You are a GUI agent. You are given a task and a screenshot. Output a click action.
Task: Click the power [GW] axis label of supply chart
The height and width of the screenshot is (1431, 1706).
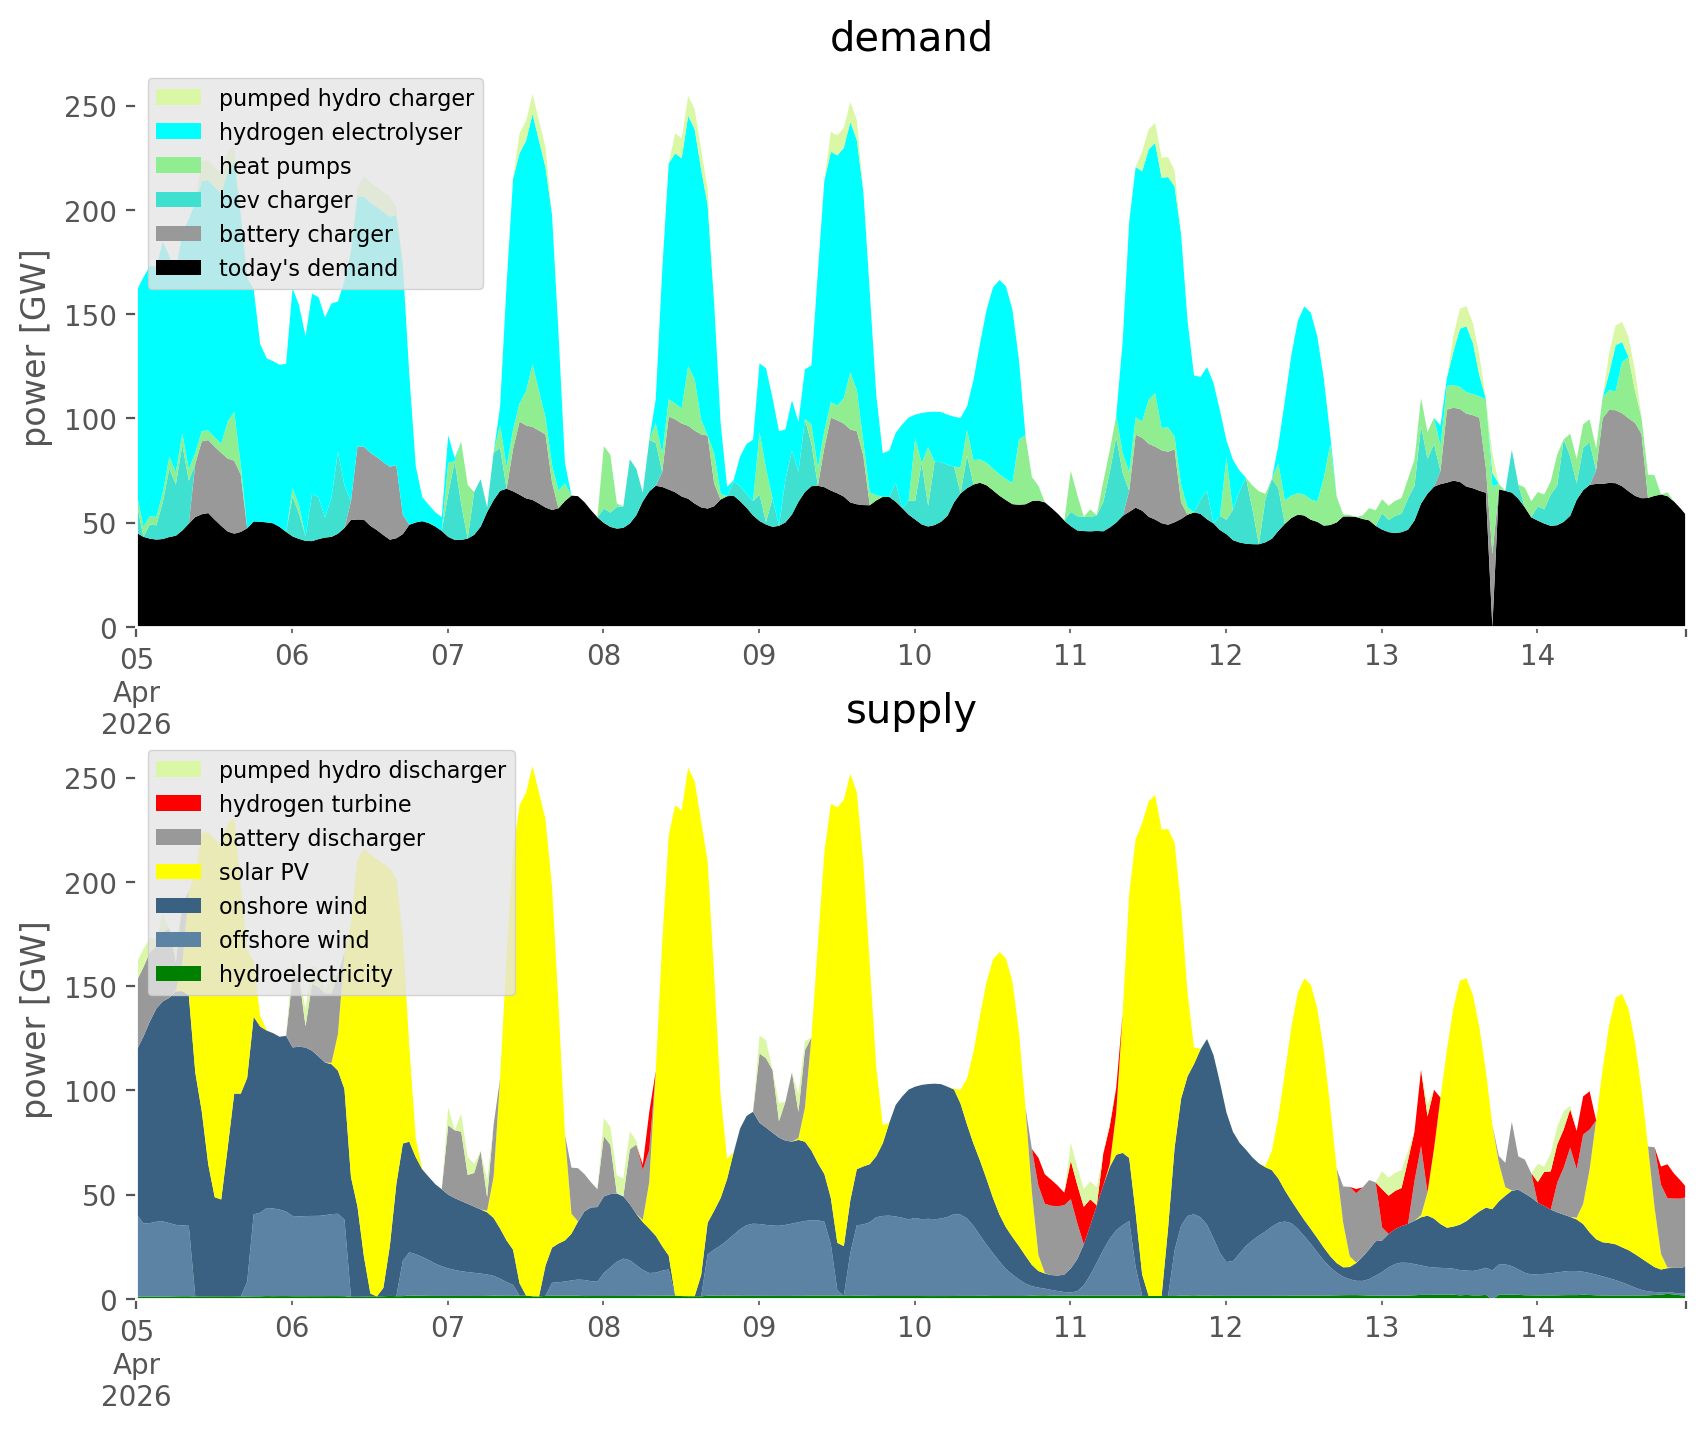pyautogui.click(x=35, y=1020)
